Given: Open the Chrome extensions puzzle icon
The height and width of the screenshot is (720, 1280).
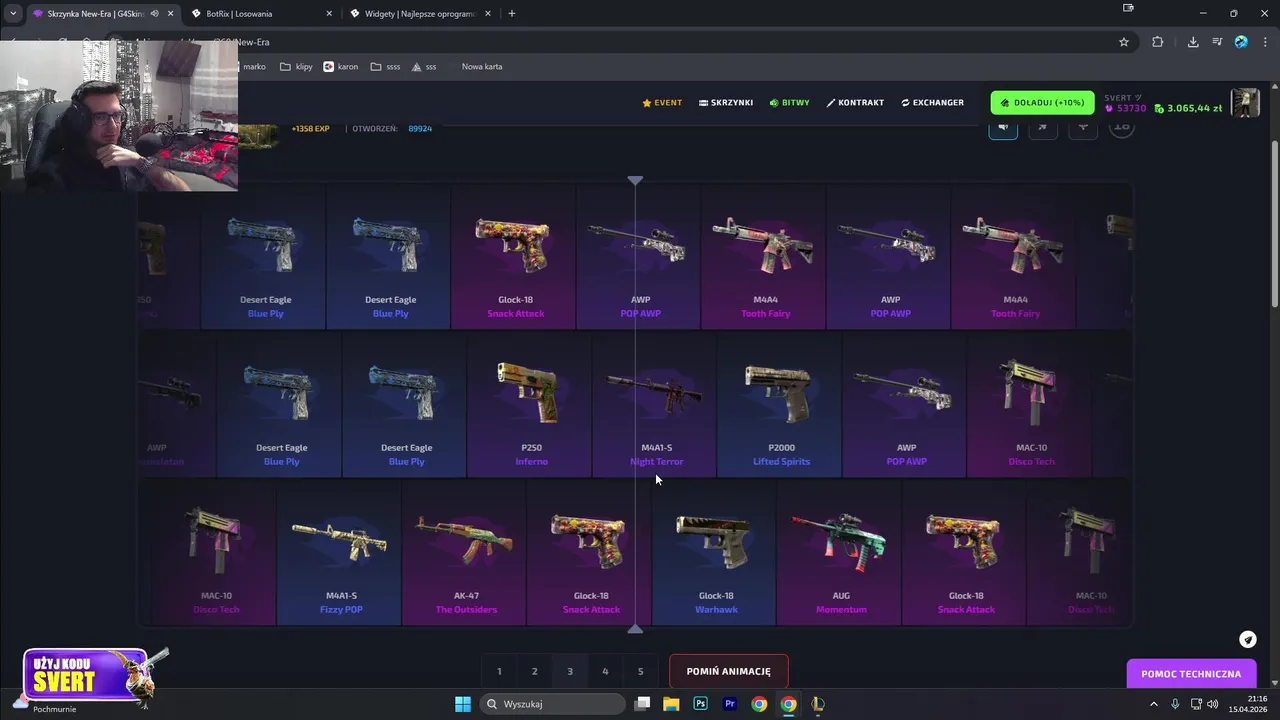Looking at the screenshot, I should point(1158,42).
